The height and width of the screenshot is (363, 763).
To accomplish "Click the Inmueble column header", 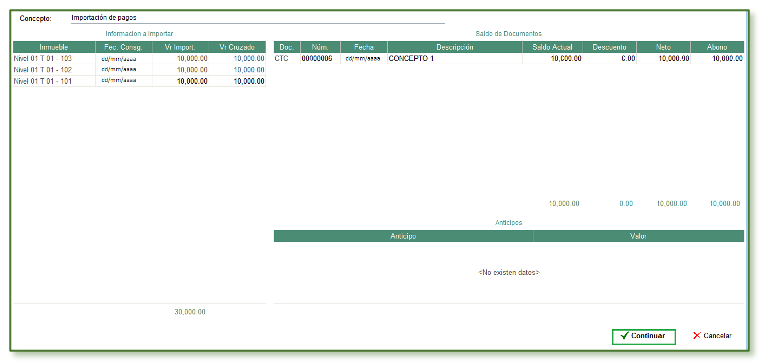I will (54, 47).
